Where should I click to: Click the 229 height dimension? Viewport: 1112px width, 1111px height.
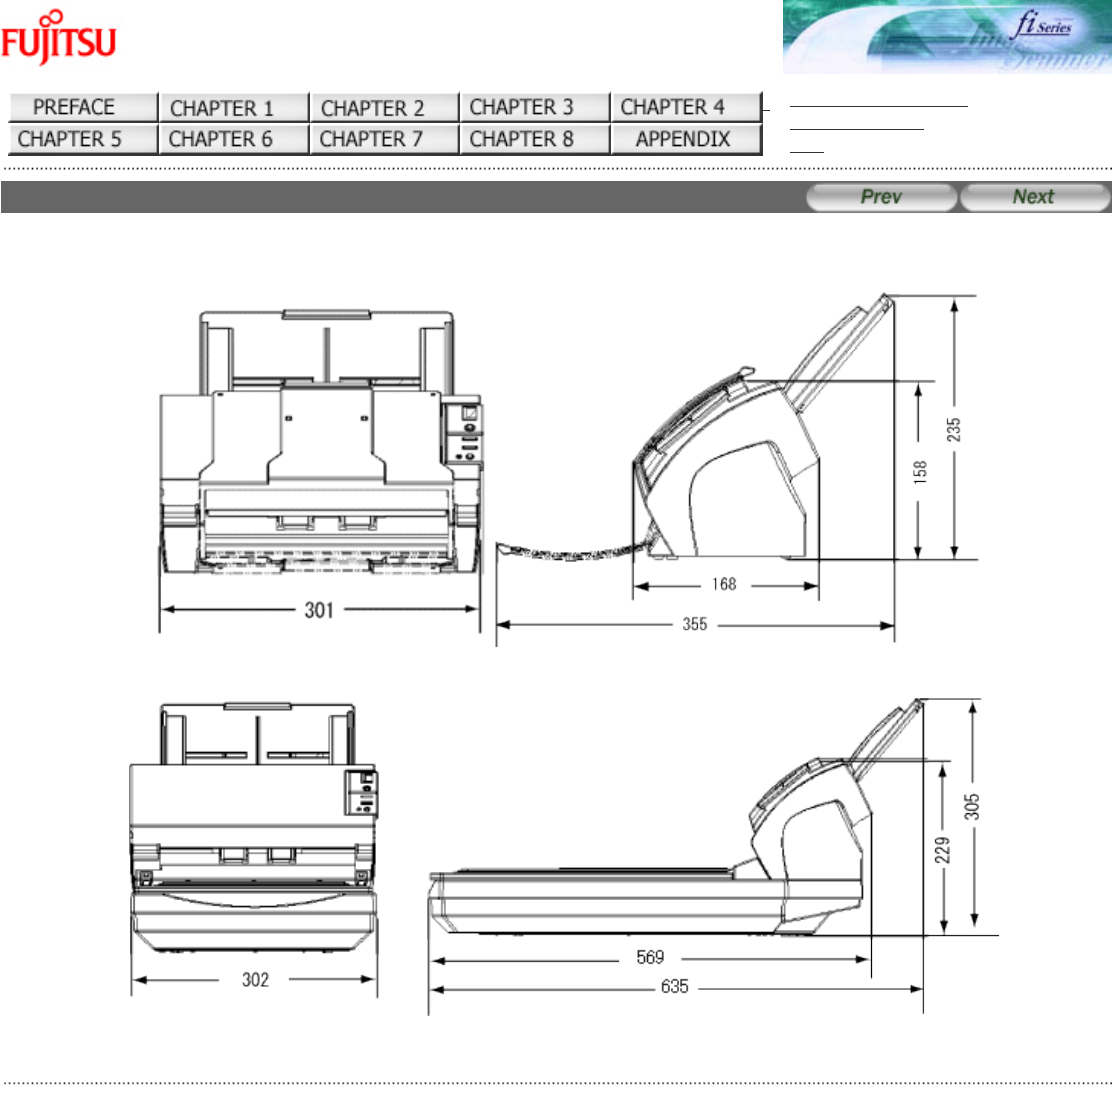[x=942, y=850]
